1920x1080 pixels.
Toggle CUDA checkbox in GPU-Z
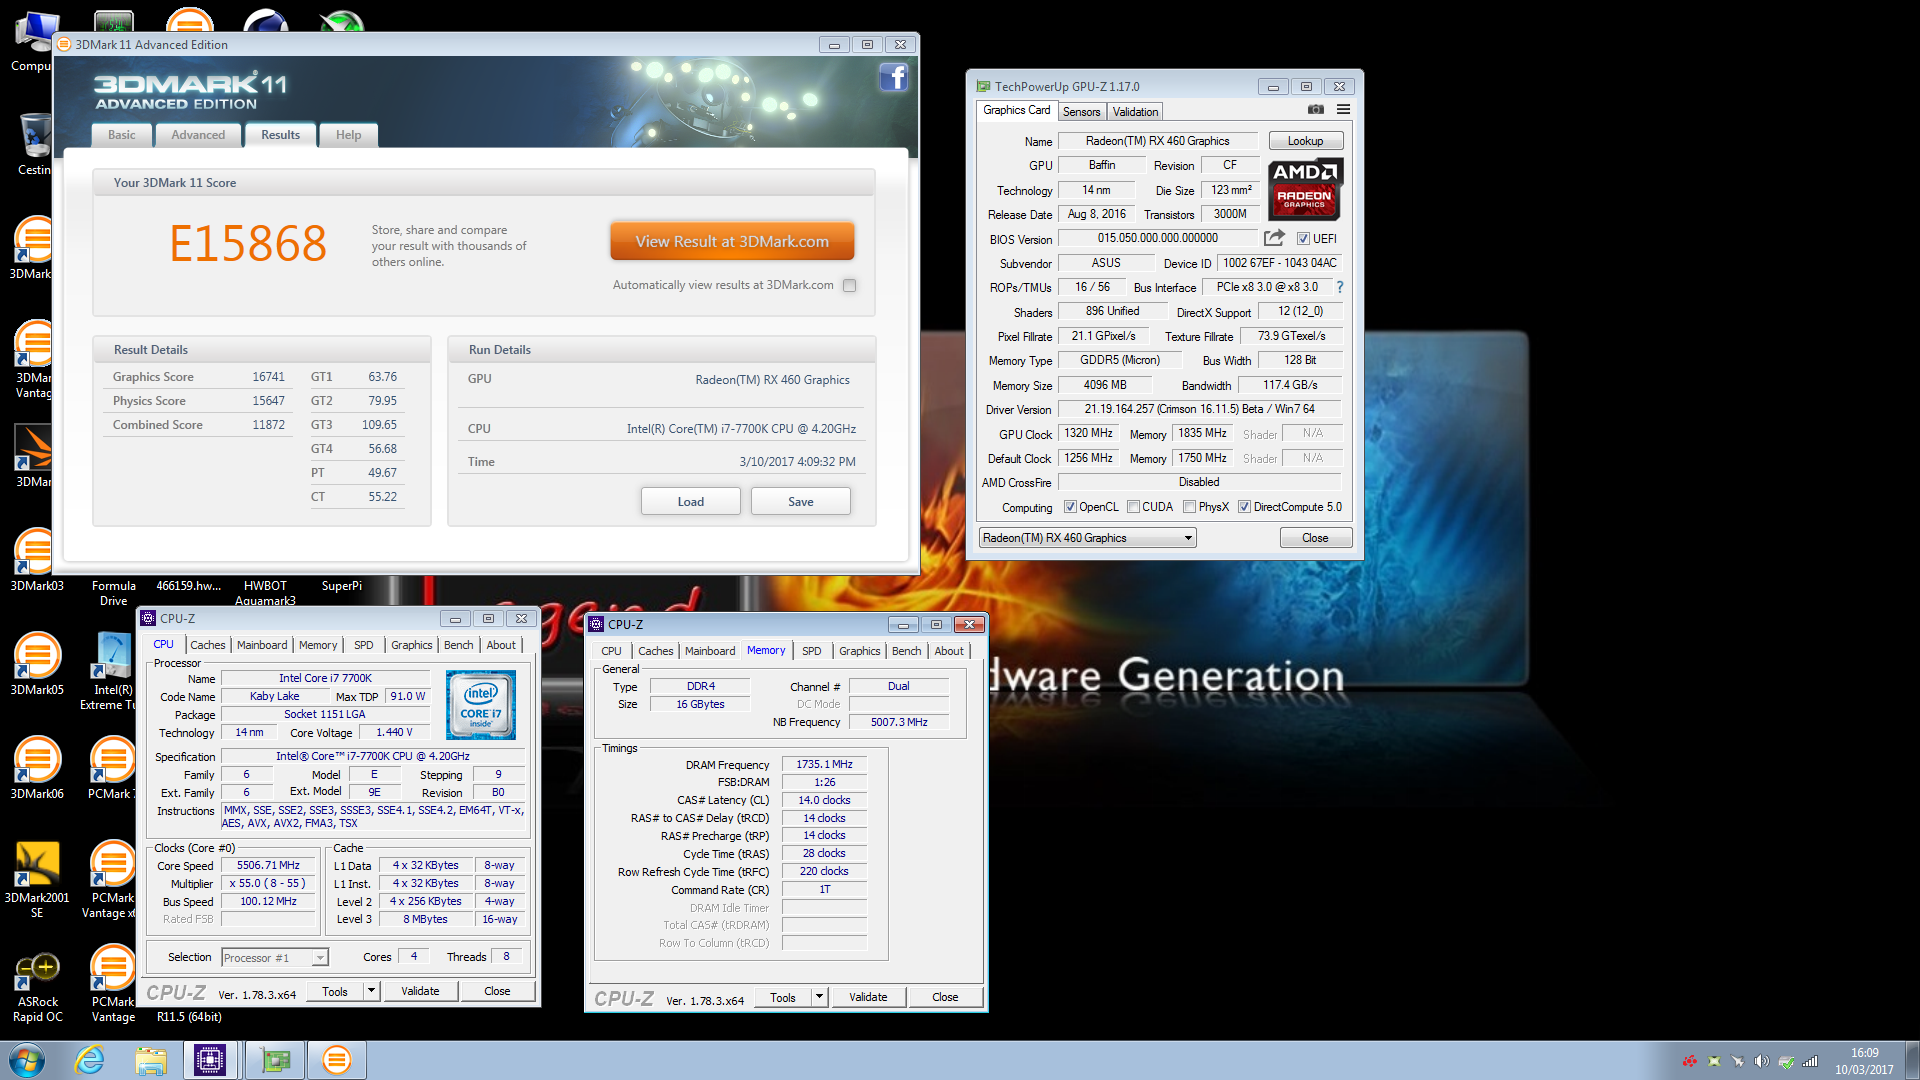[1133, 507]
